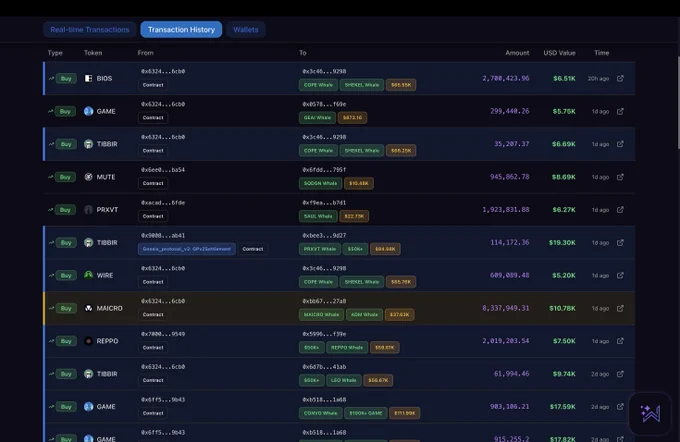Click the BIOS token logo

(x=88, y=78)
